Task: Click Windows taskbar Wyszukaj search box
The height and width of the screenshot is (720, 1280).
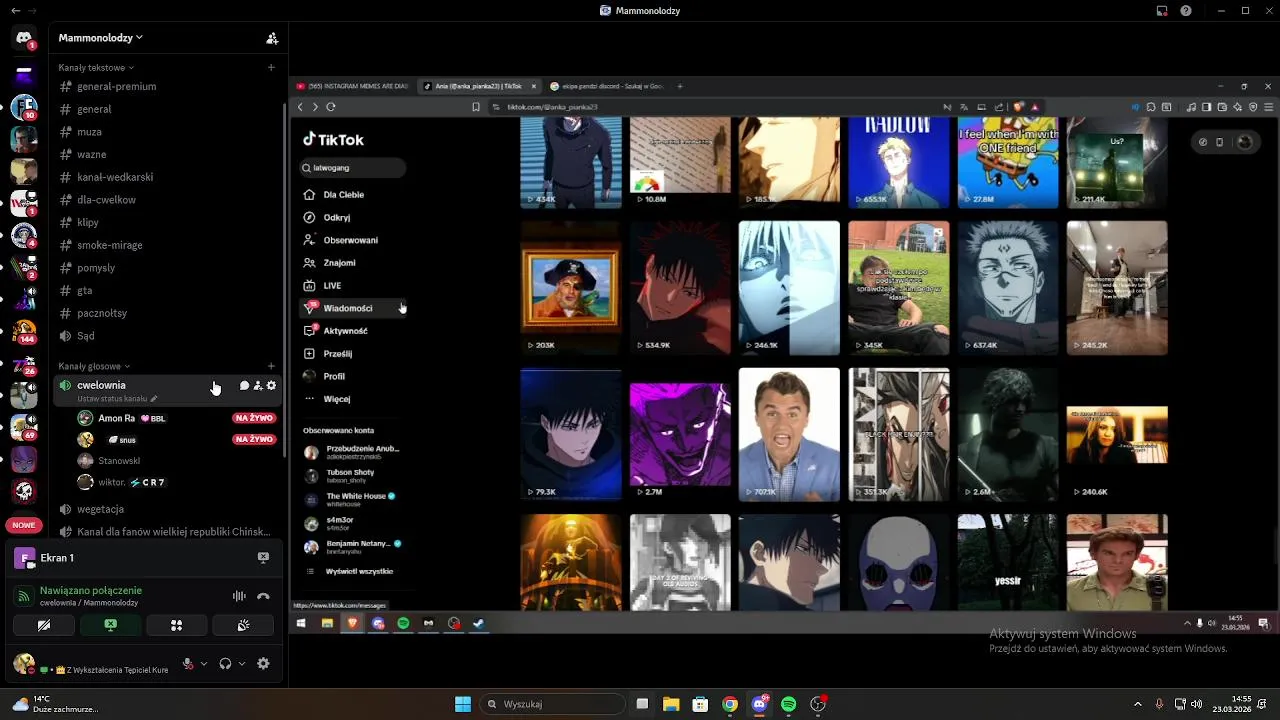Action: point(551,704)
